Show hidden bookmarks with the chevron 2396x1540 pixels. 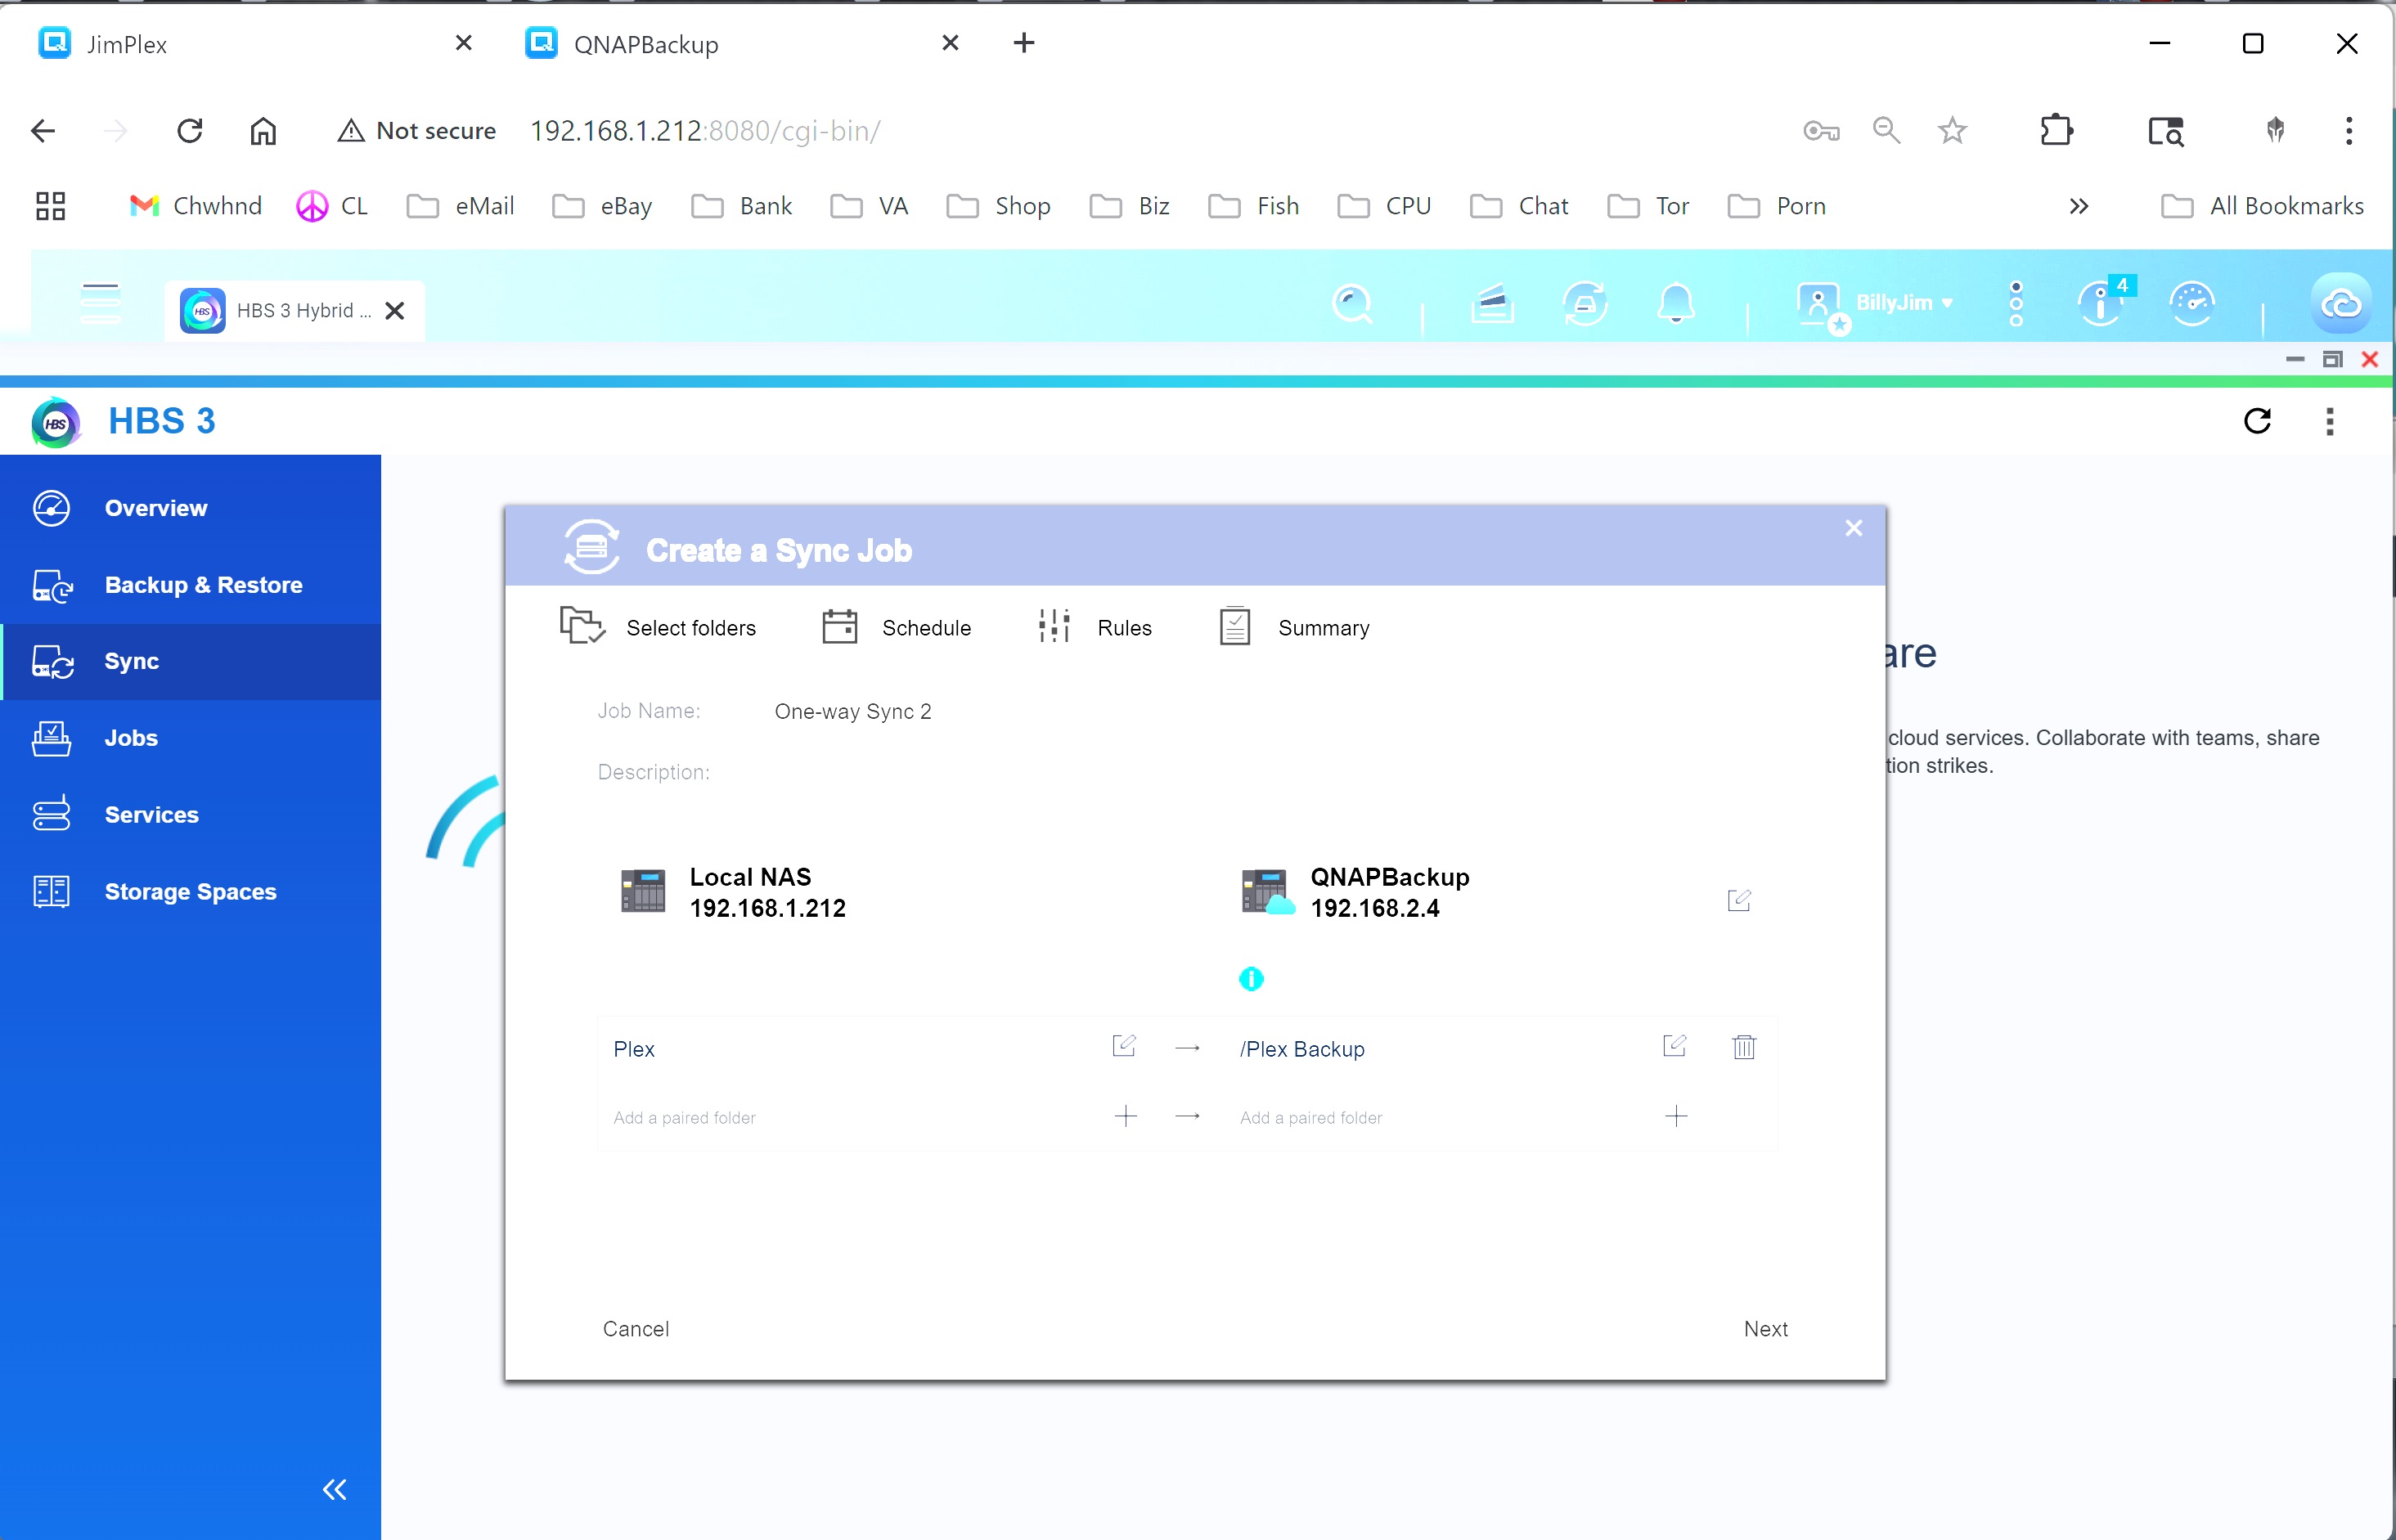(2078, 206)
